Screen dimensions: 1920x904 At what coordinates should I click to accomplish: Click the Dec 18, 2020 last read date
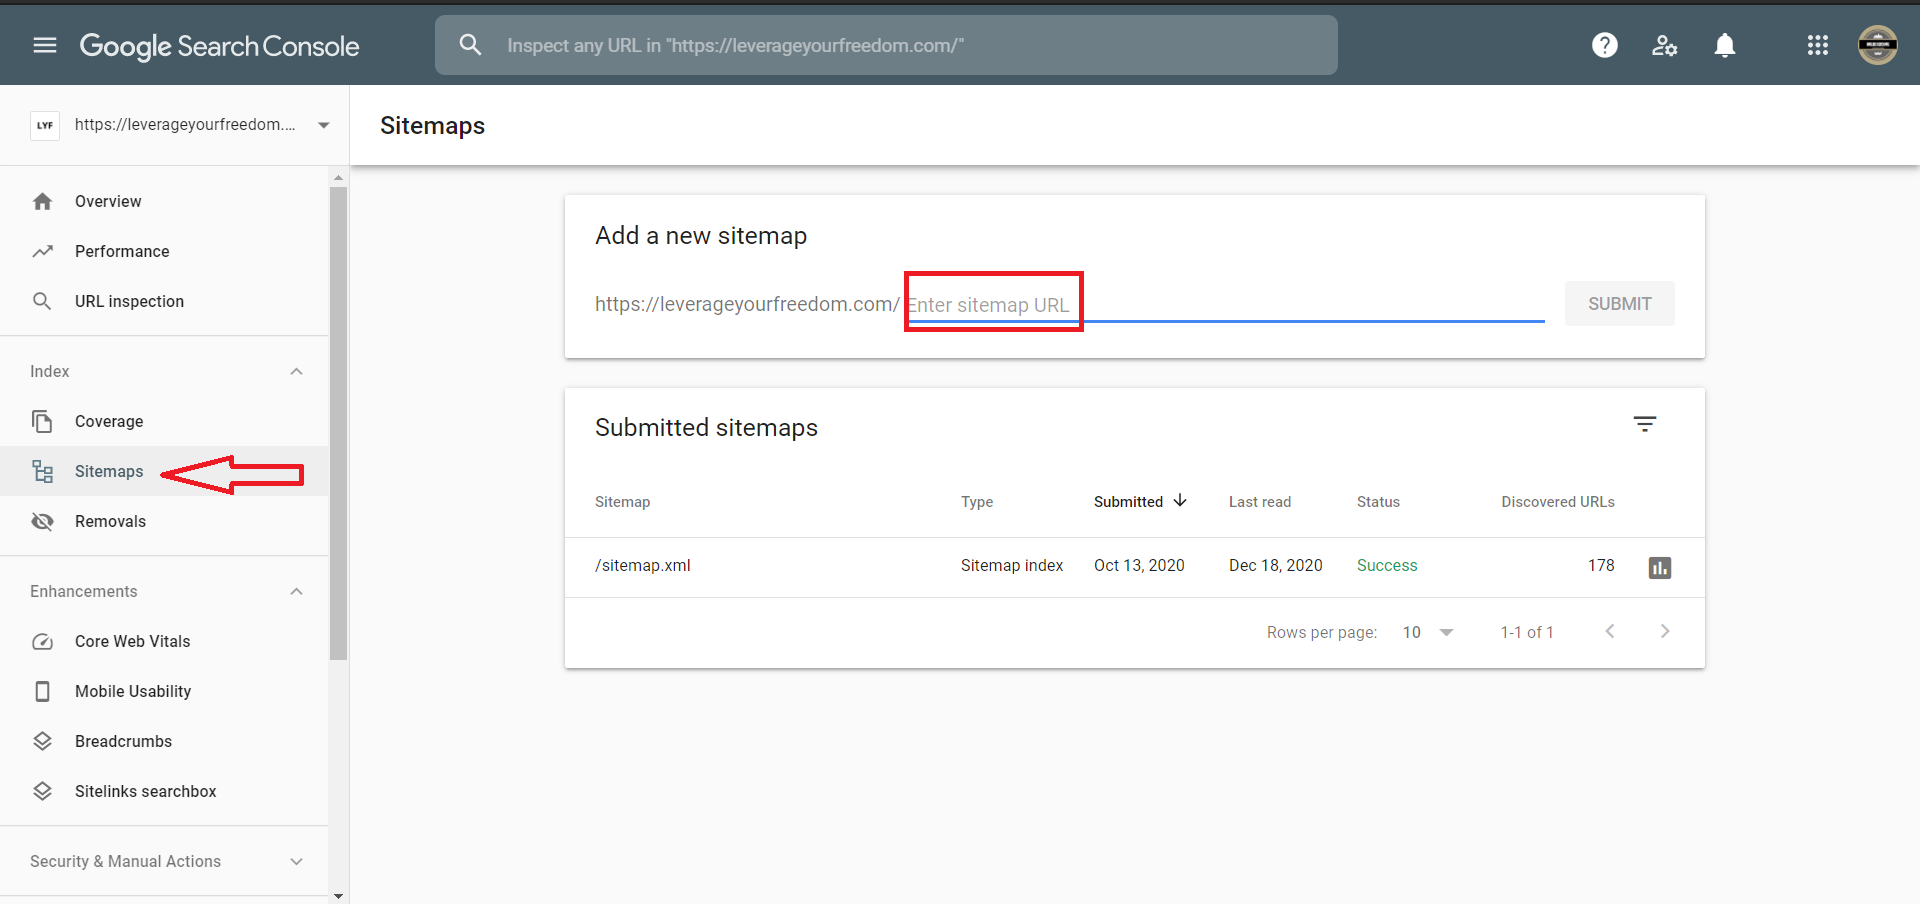point(1276,565)
